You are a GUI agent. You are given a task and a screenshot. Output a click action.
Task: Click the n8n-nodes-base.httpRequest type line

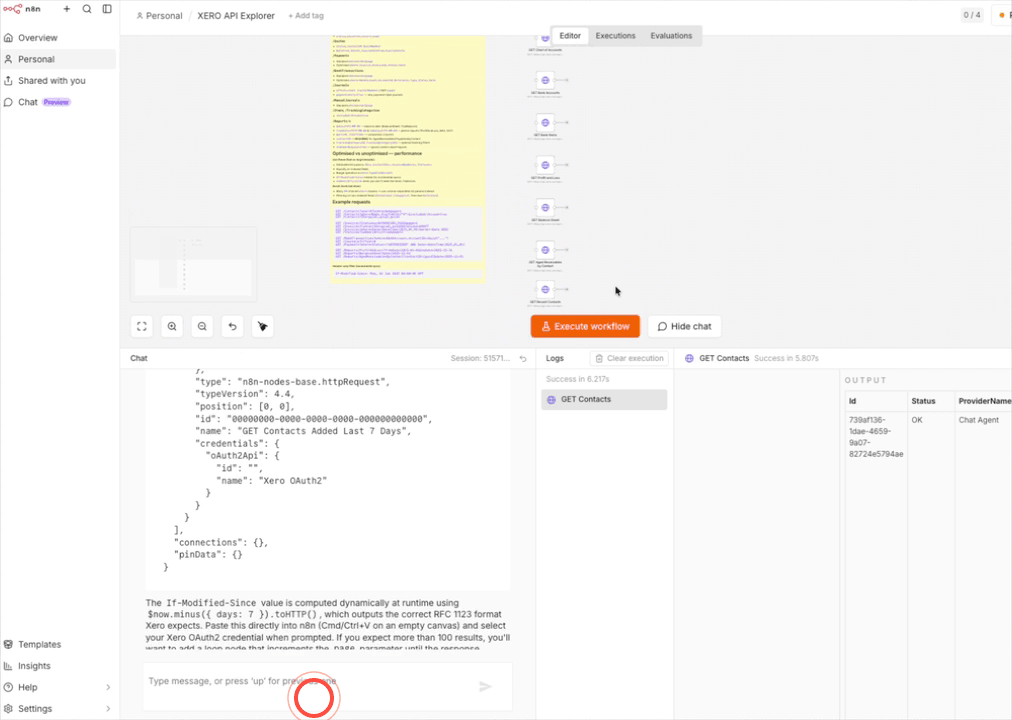(x=292, y=382)
